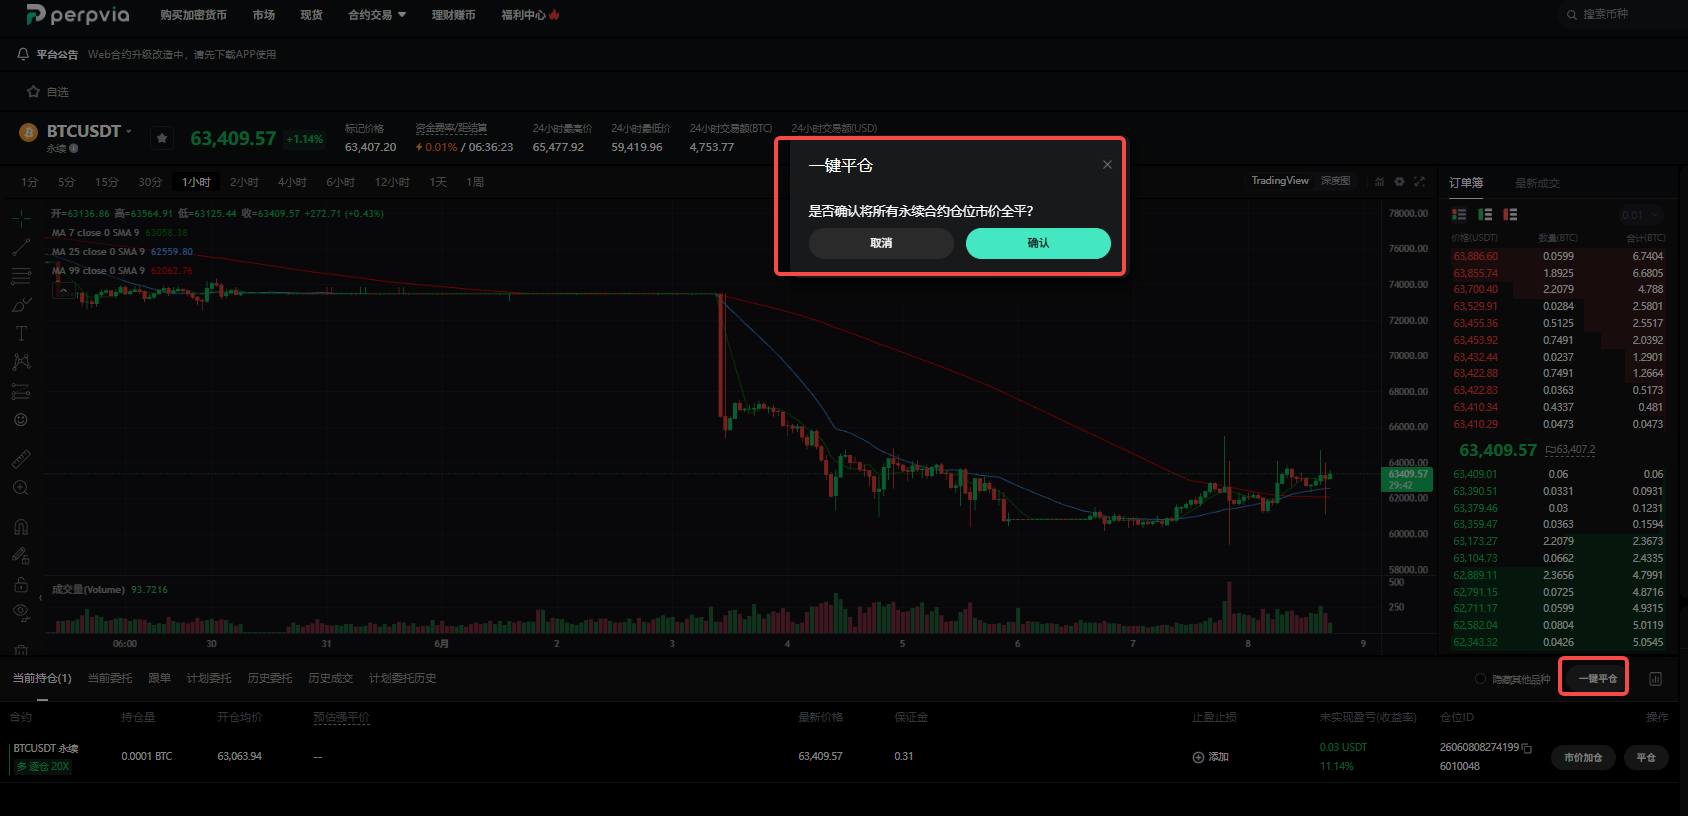Close the one-click close dialog
The height and width of the screenshot is (816, 1688).
tap(1107, 165)
